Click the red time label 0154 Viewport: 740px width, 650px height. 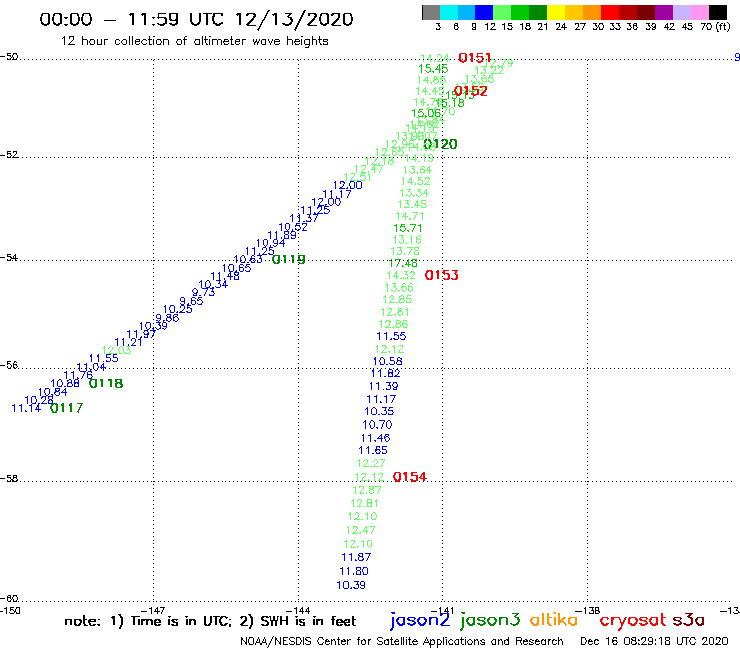click(410, 477)
